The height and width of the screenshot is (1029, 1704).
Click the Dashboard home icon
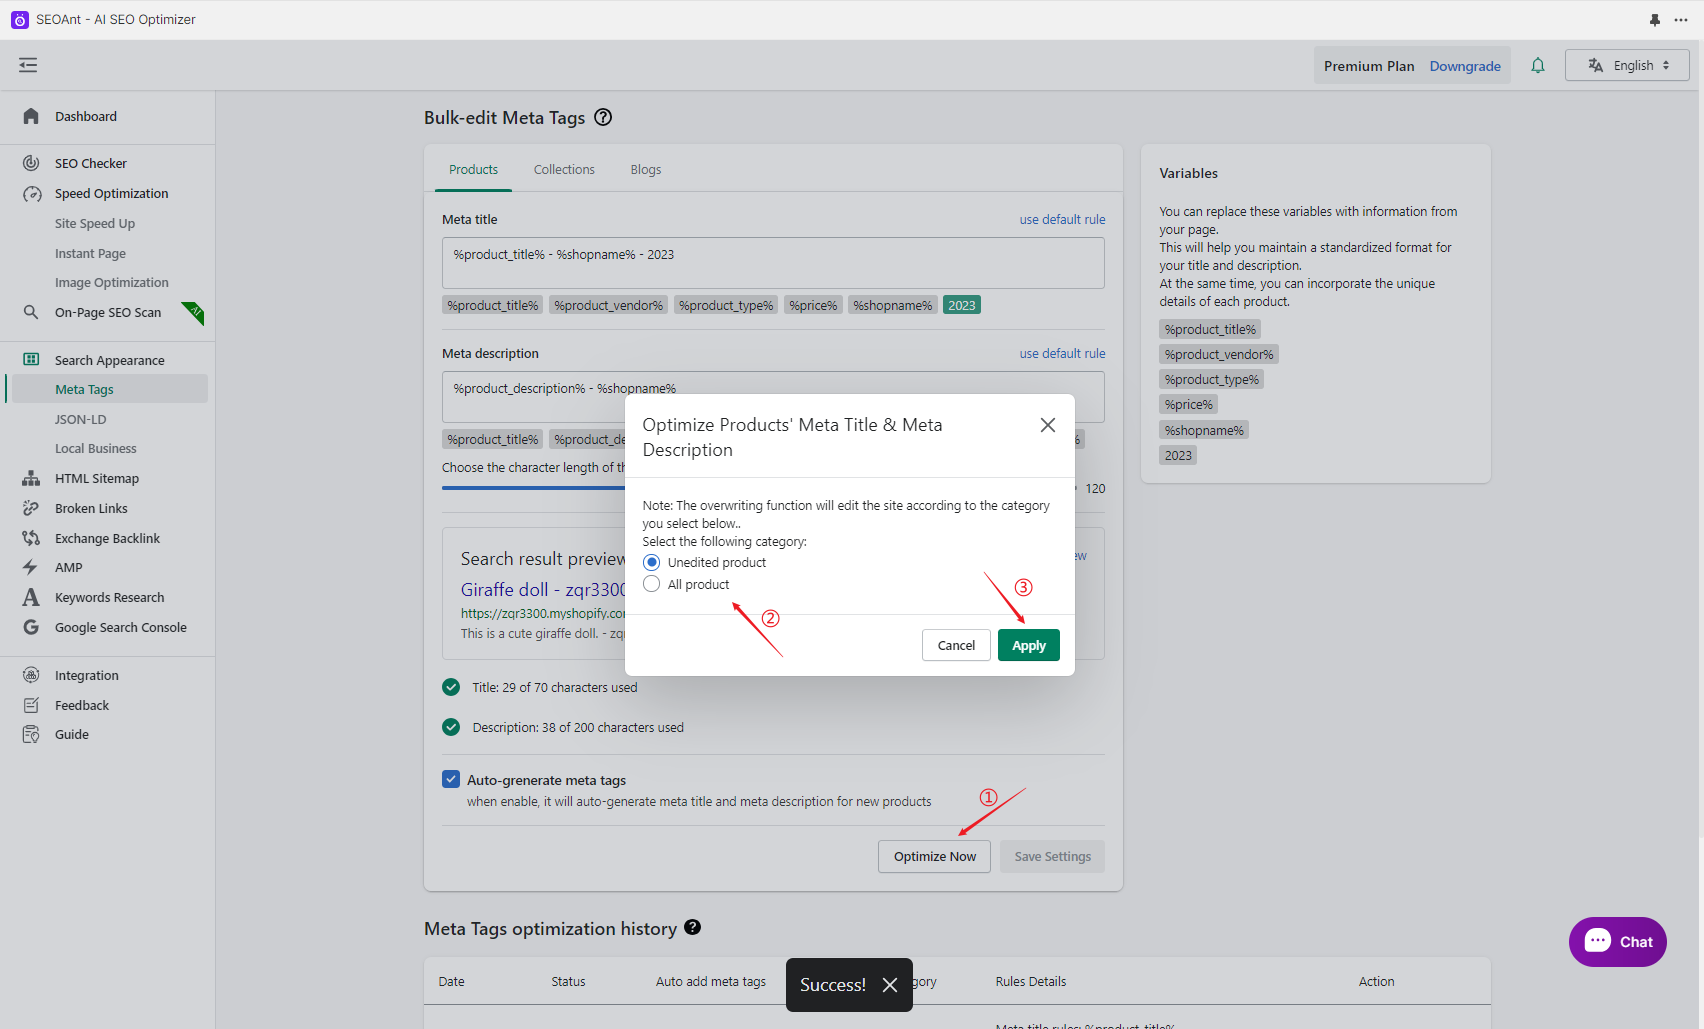click(x=31, y=116)
